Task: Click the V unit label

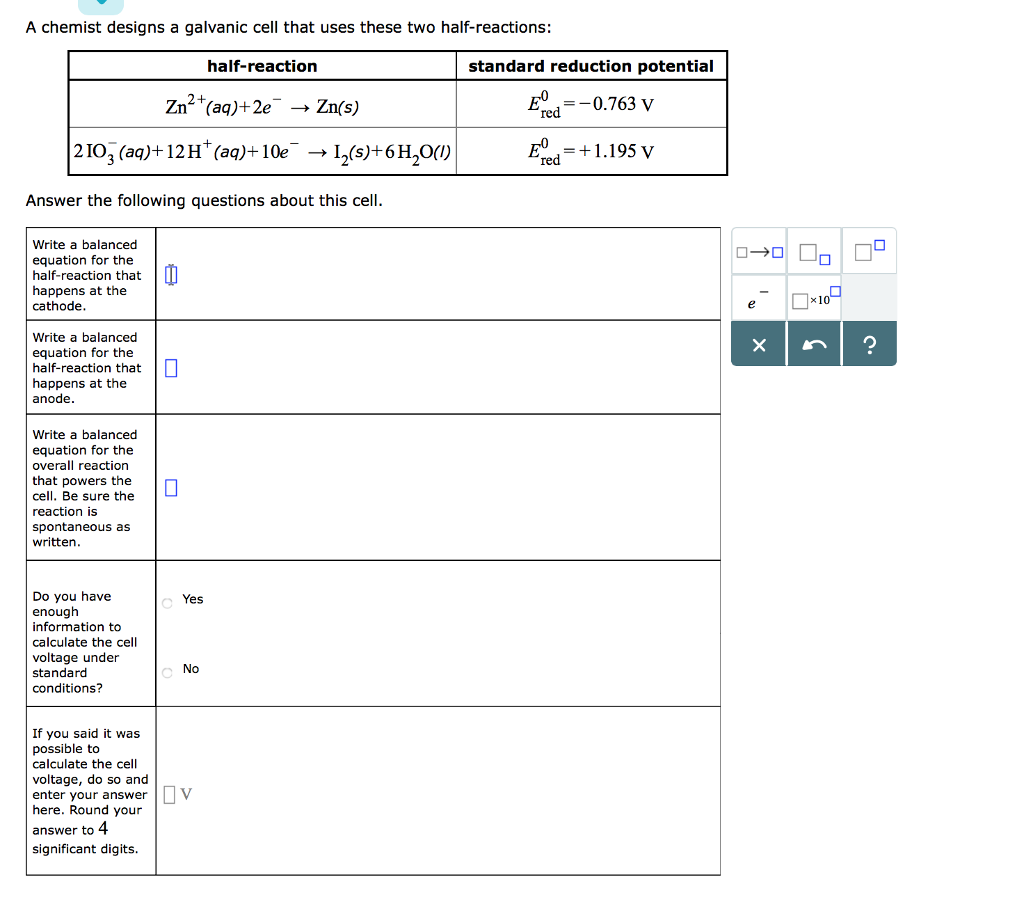Action: 186,794
